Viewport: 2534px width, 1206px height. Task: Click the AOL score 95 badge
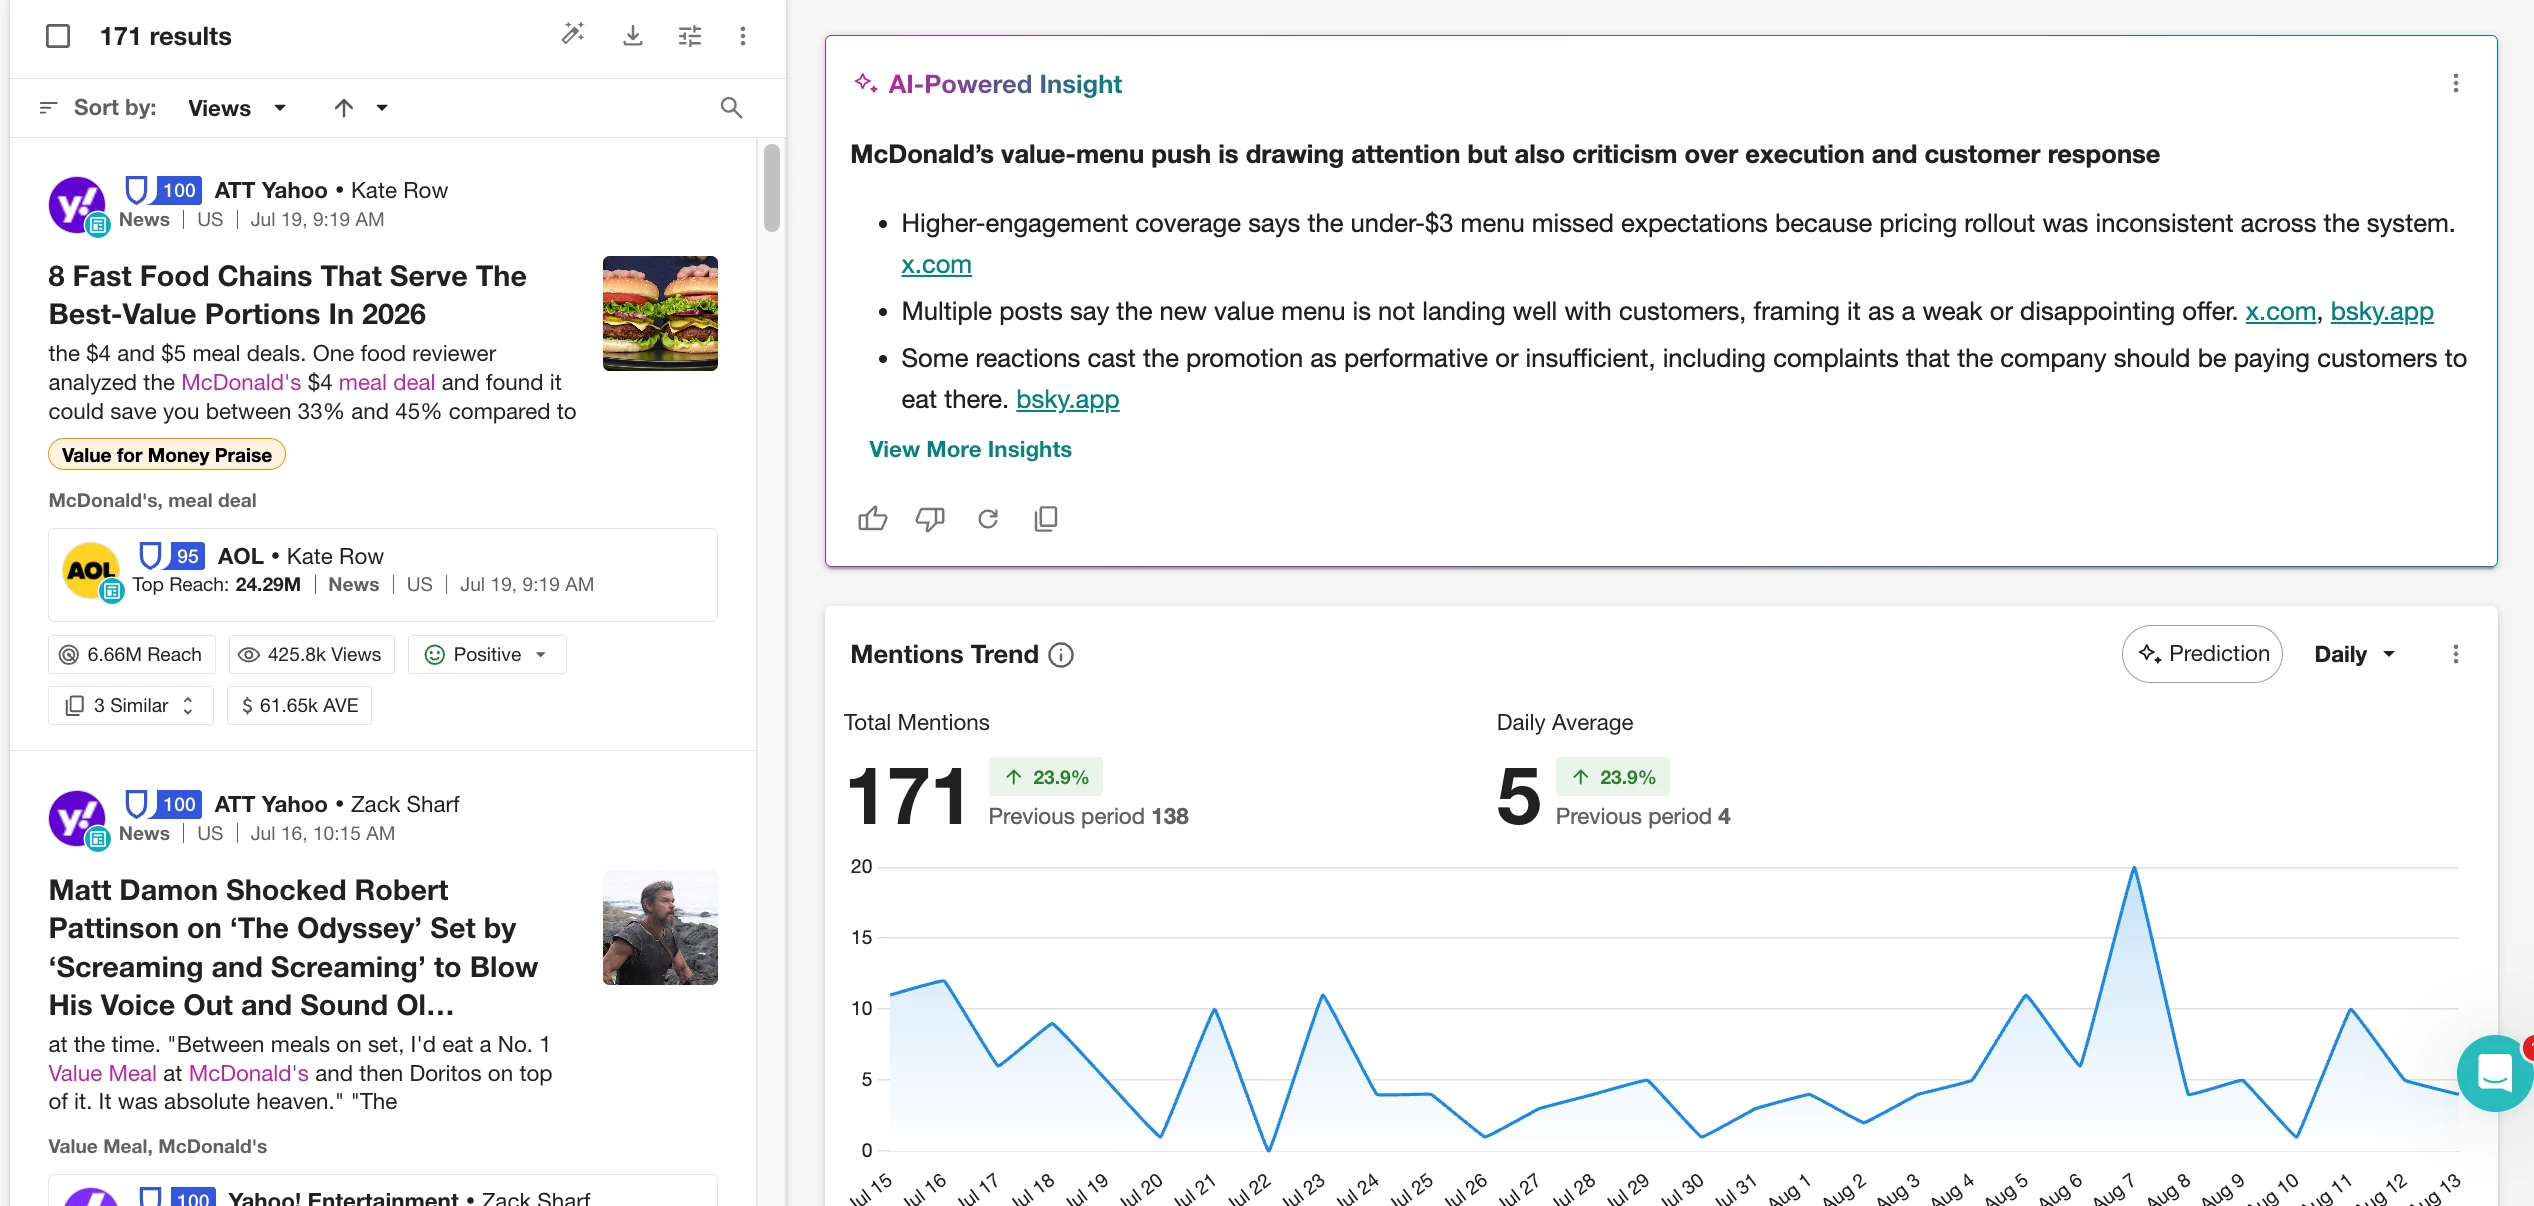[x=172, y=556]
